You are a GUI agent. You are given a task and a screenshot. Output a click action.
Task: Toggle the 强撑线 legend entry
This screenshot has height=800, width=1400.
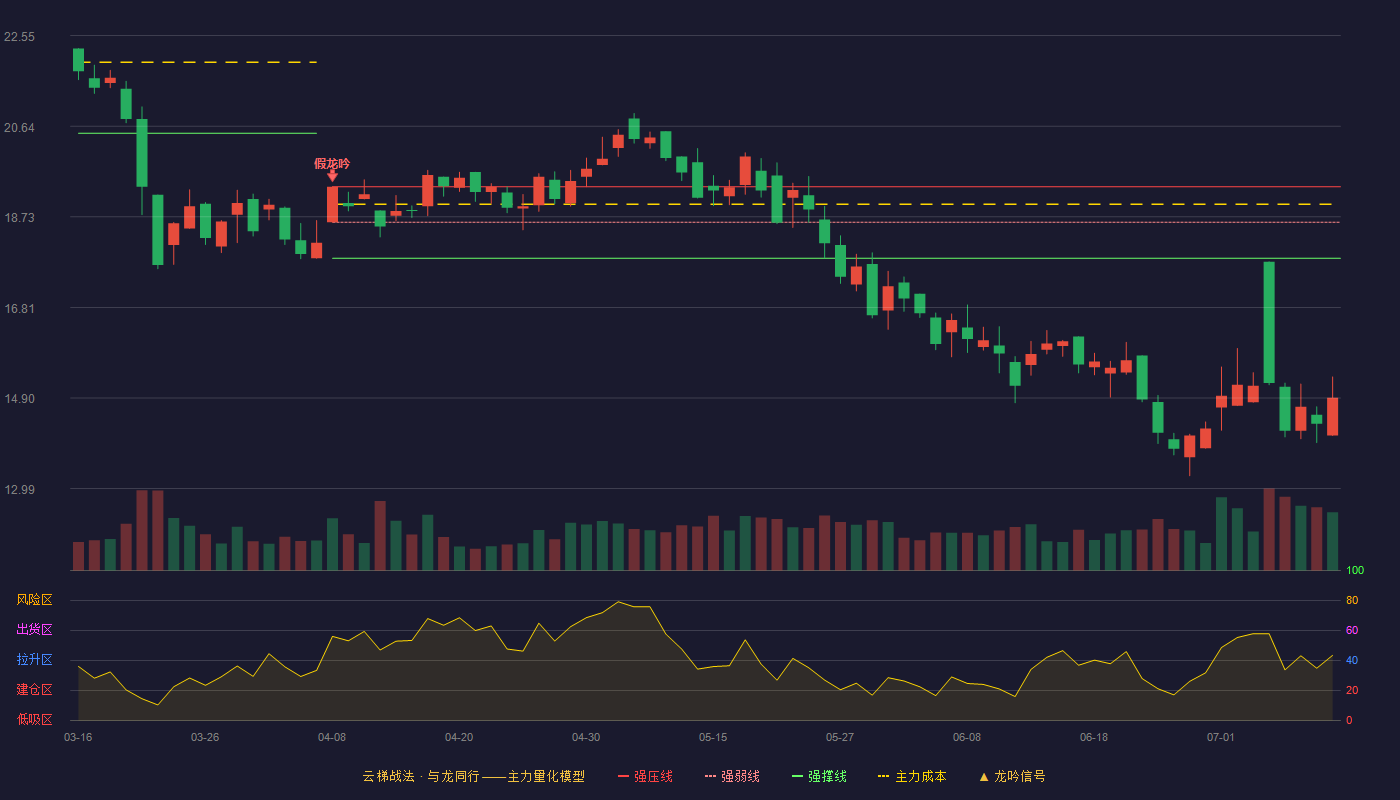tap(819, 776)
